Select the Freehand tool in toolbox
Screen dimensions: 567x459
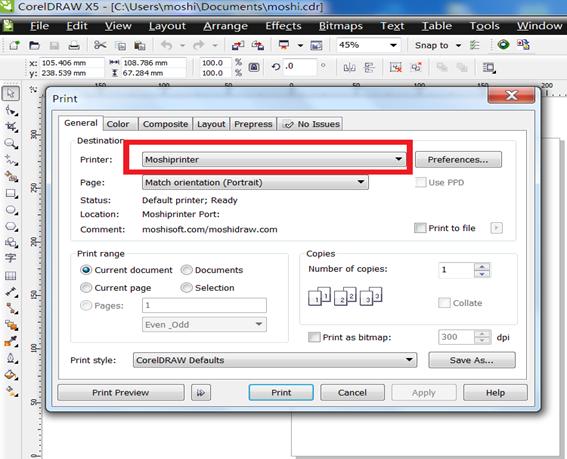tap(11, 160)
